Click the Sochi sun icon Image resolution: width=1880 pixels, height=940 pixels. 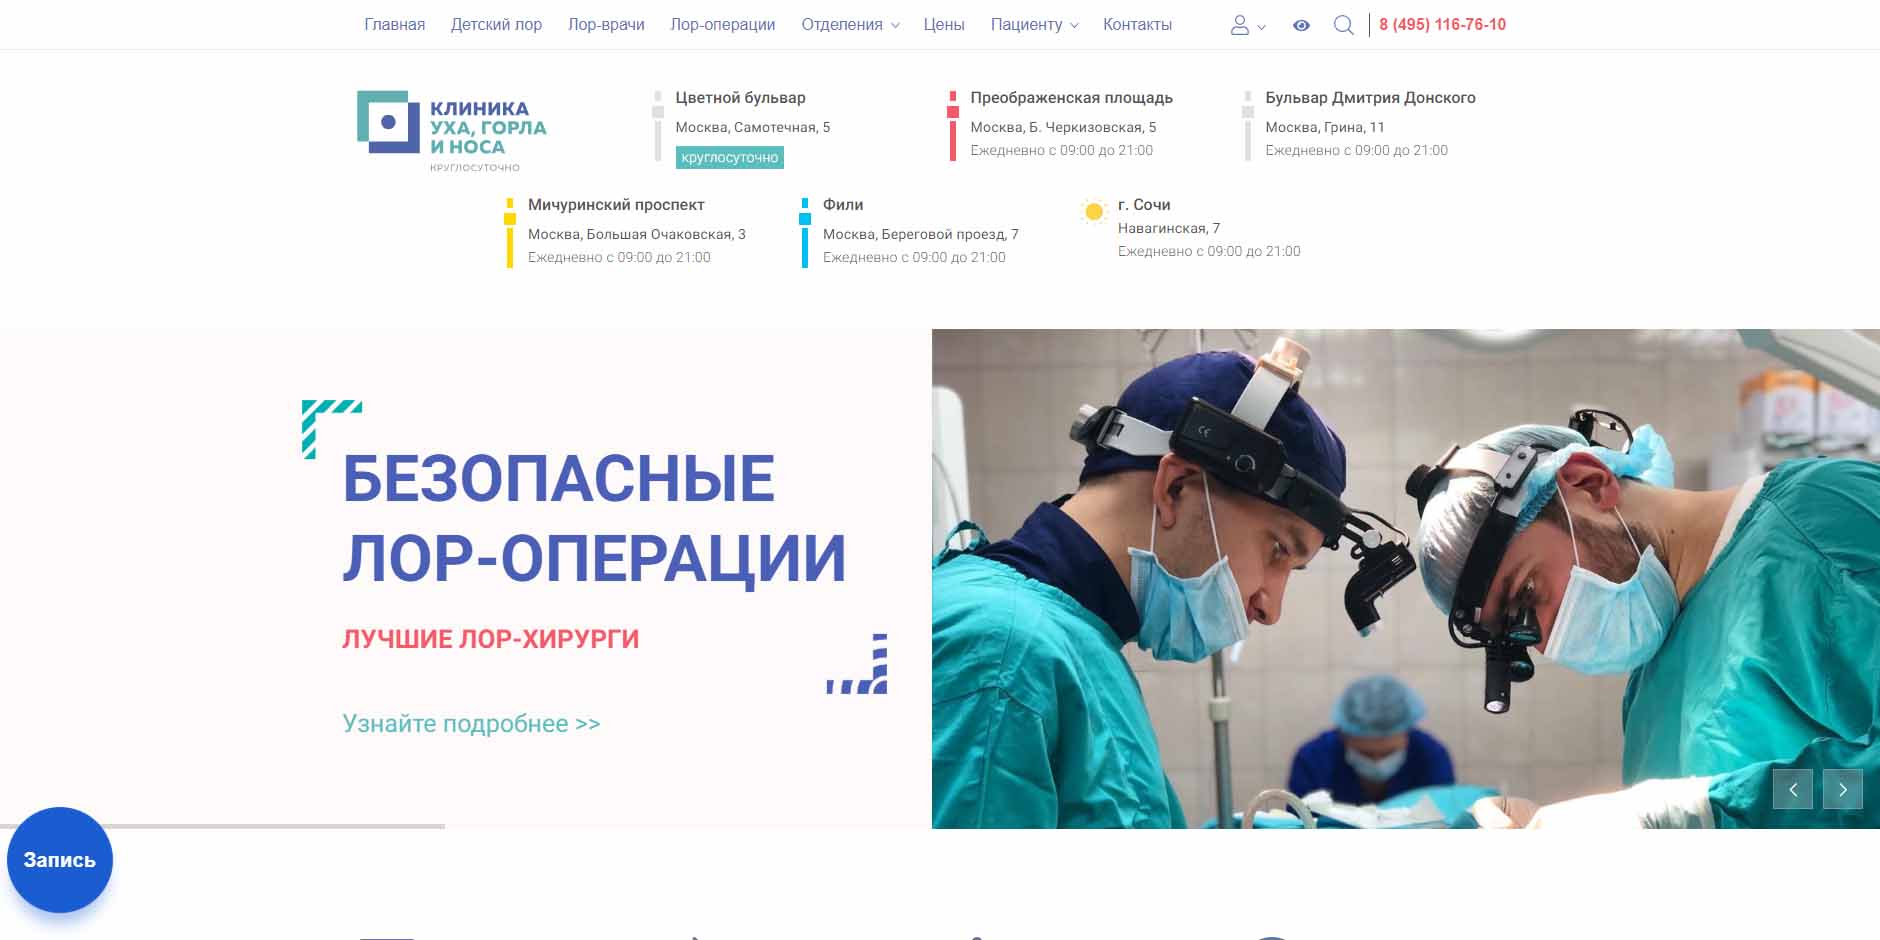[1093, 211]
